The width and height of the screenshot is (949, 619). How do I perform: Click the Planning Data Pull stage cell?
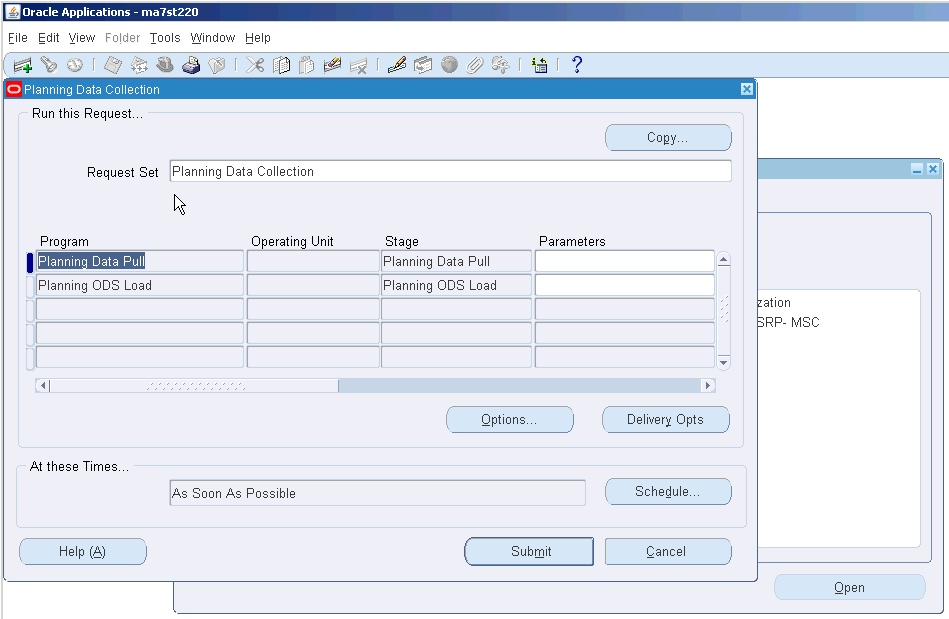[x=456, y=261]
